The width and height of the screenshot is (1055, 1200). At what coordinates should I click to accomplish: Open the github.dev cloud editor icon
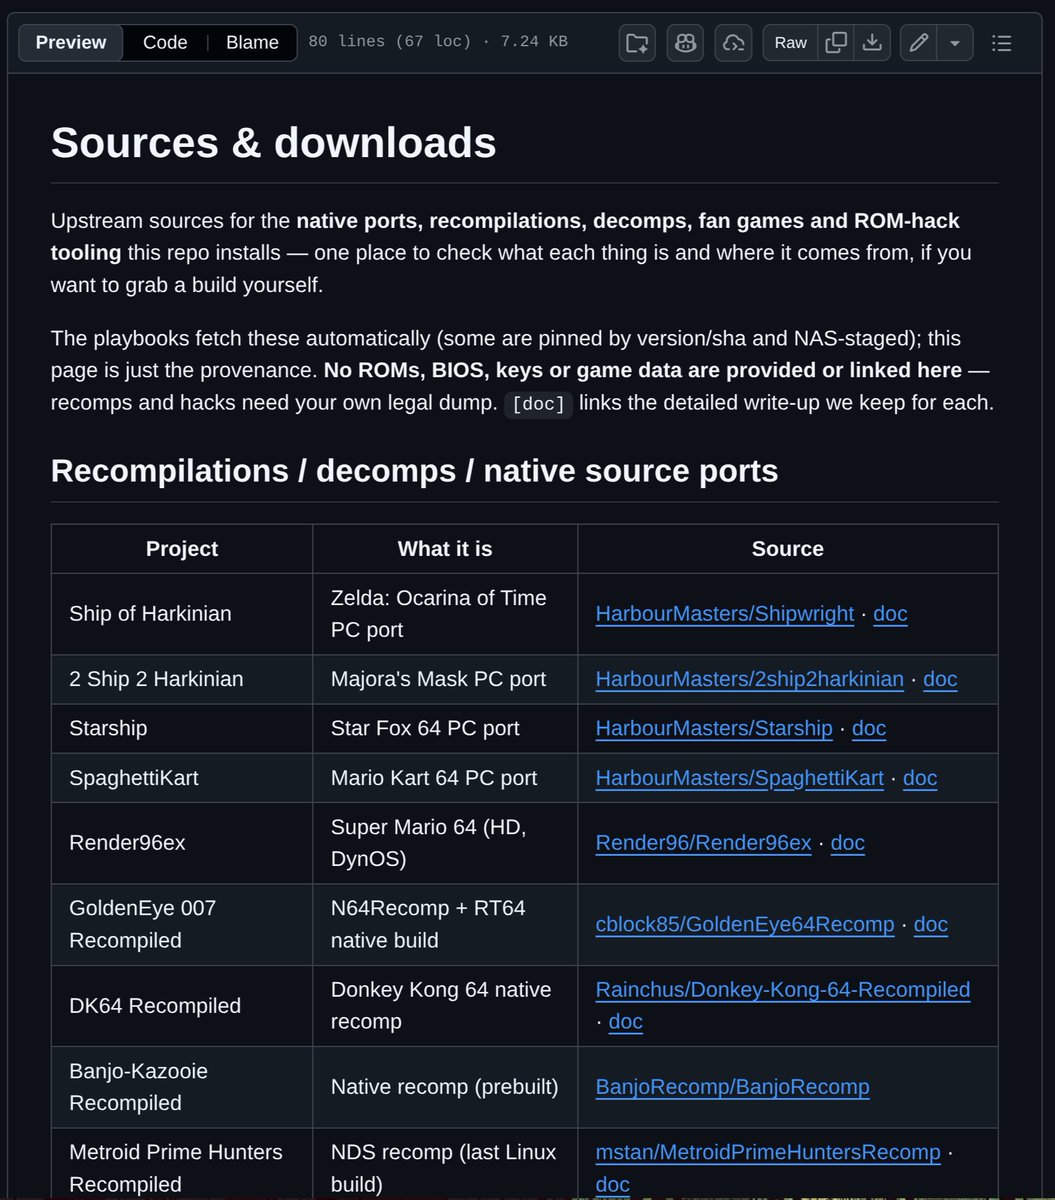pyautogui.click(x=733, y=43)
